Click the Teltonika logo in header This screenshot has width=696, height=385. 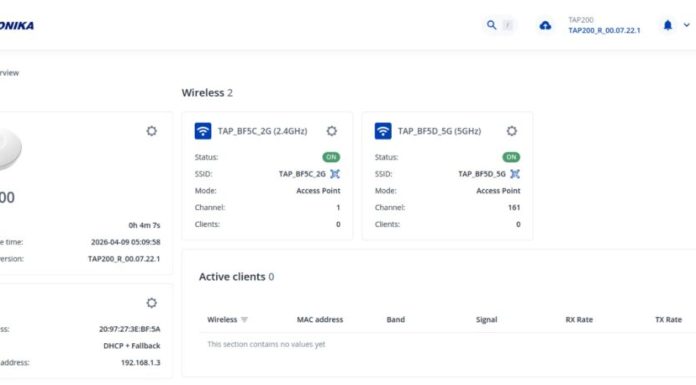(x=17, y=26)
